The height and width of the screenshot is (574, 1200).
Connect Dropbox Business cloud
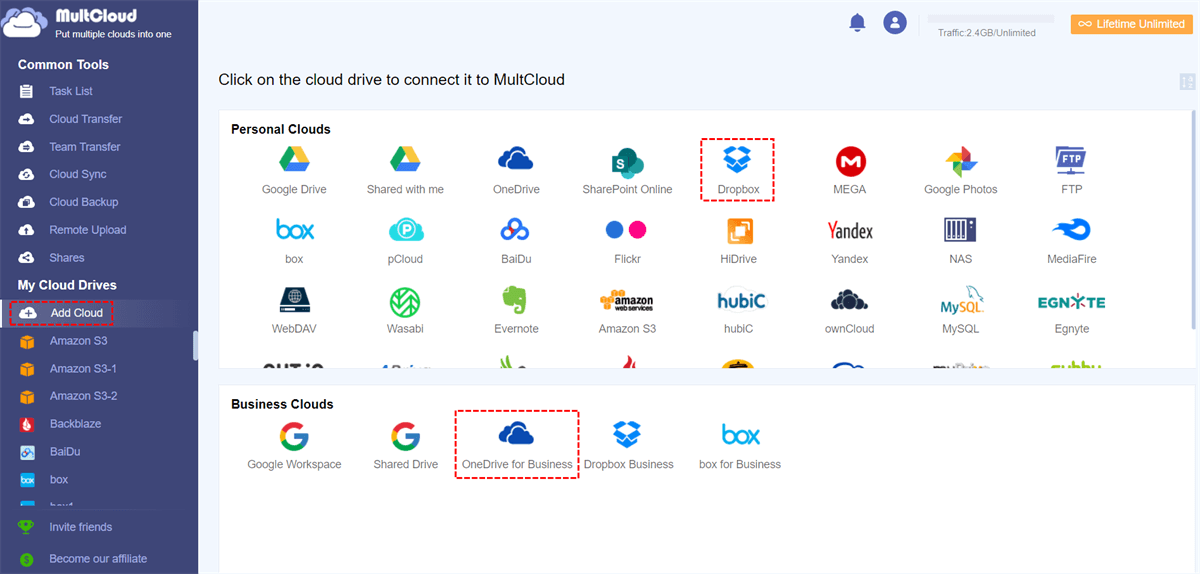pos(628,446)
